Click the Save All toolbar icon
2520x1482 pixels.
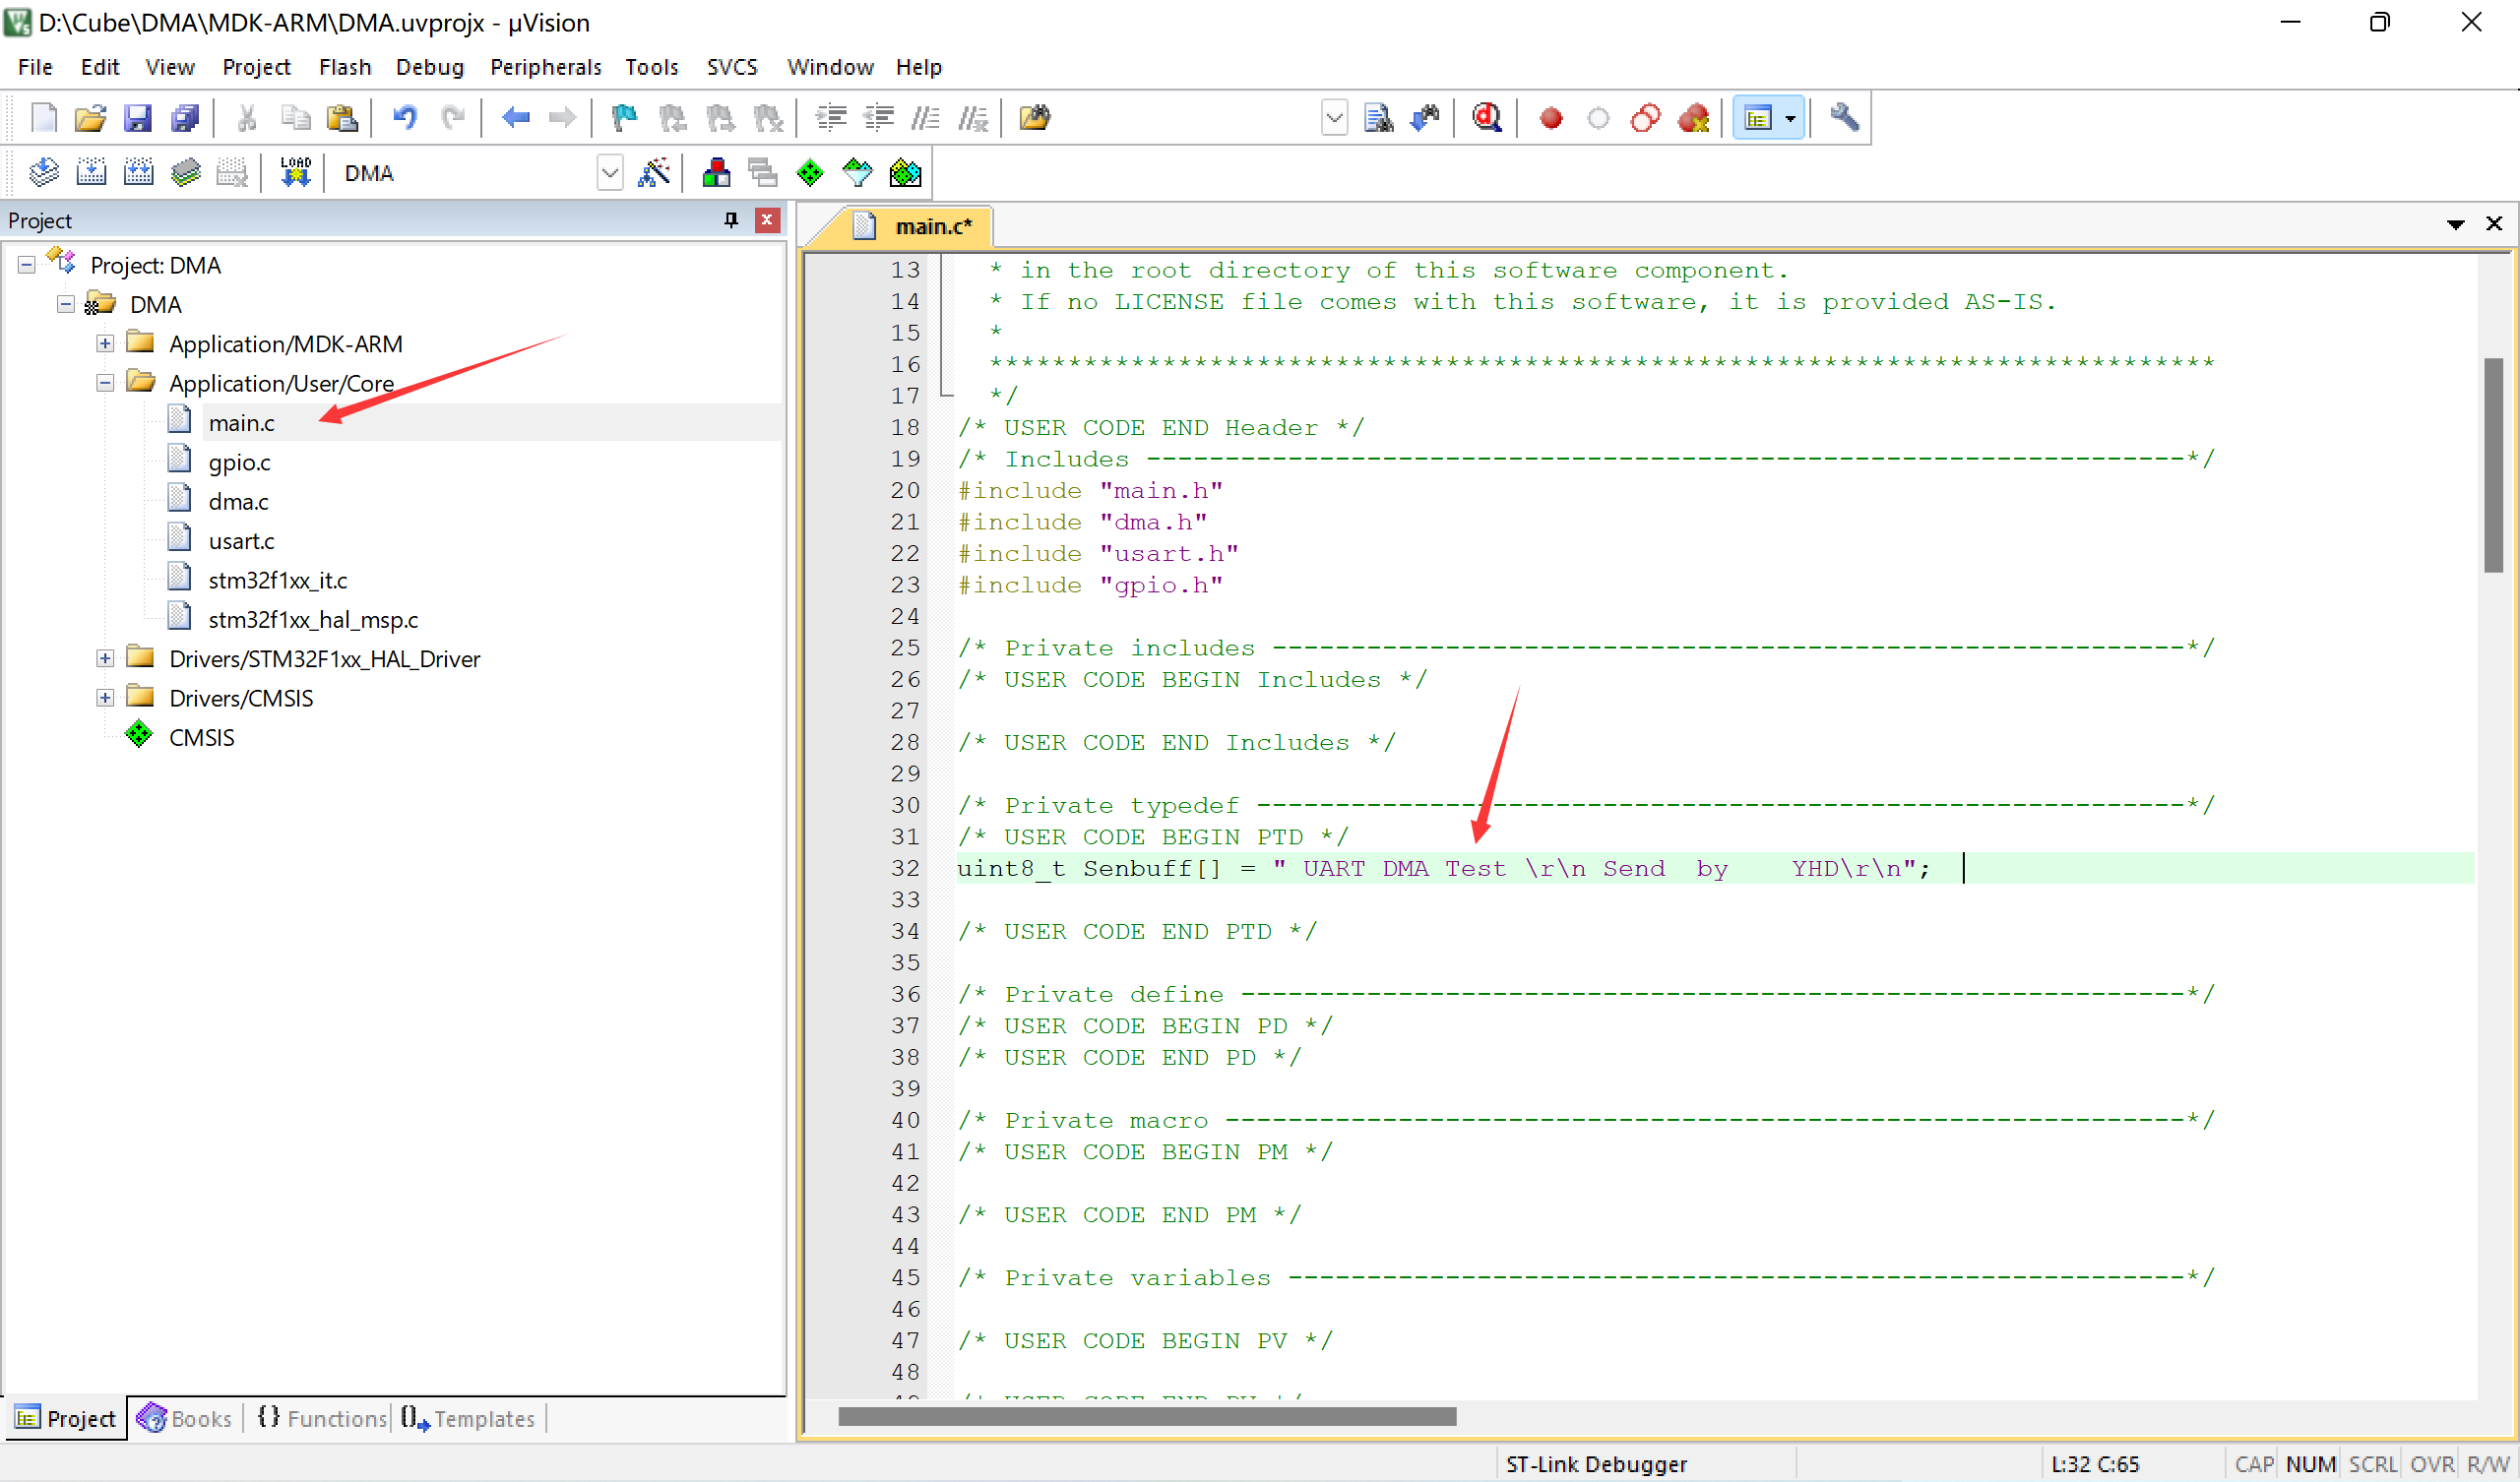(x=185, y=118)
